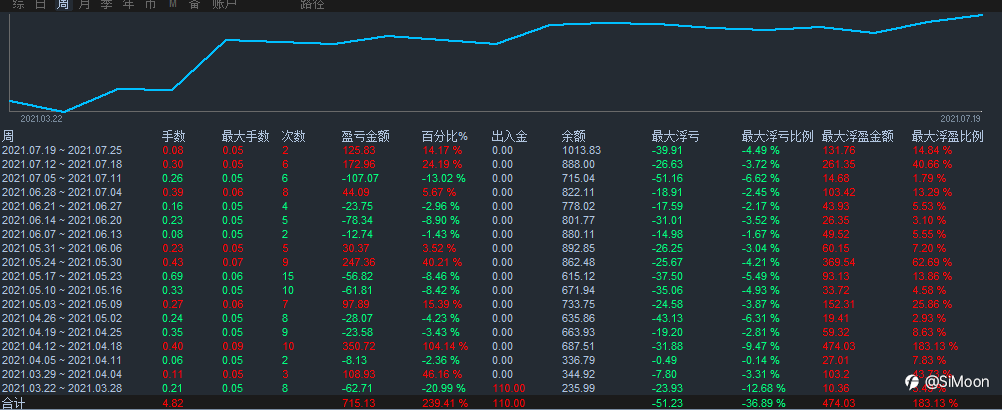Sort by 盈亏金额 column header
This screenshot has width=1002, height=410.
(x=366, y=136)
